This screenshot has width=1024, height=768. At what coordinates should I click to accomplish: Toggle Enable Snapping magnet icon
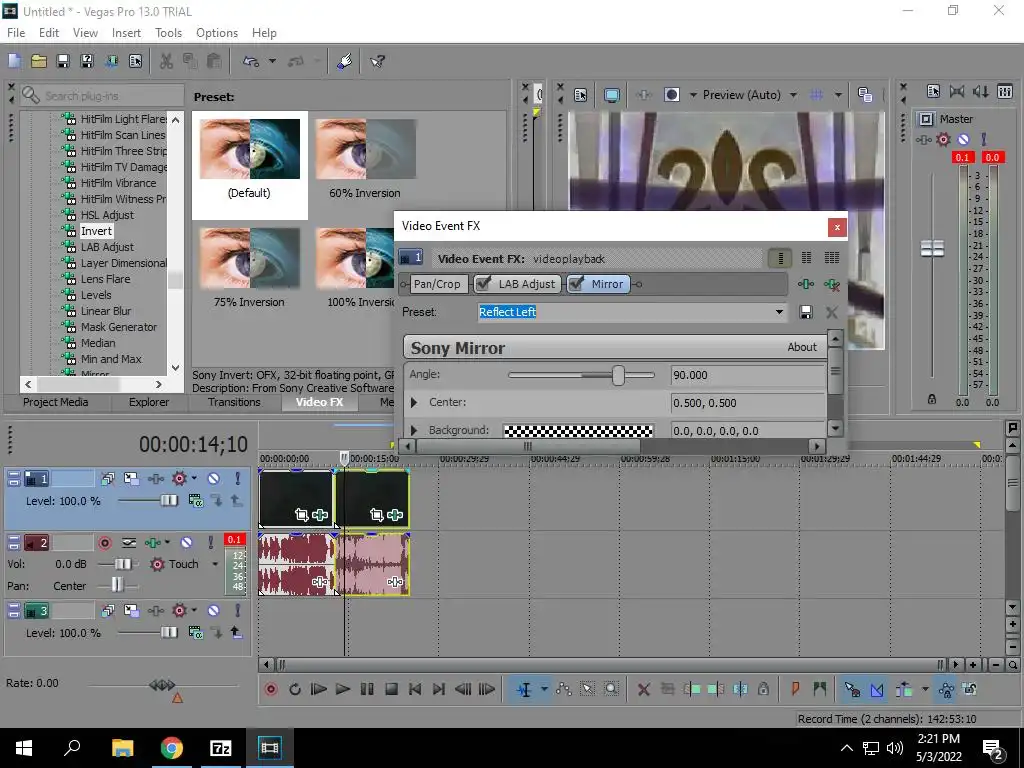click(x=852, y=689)
